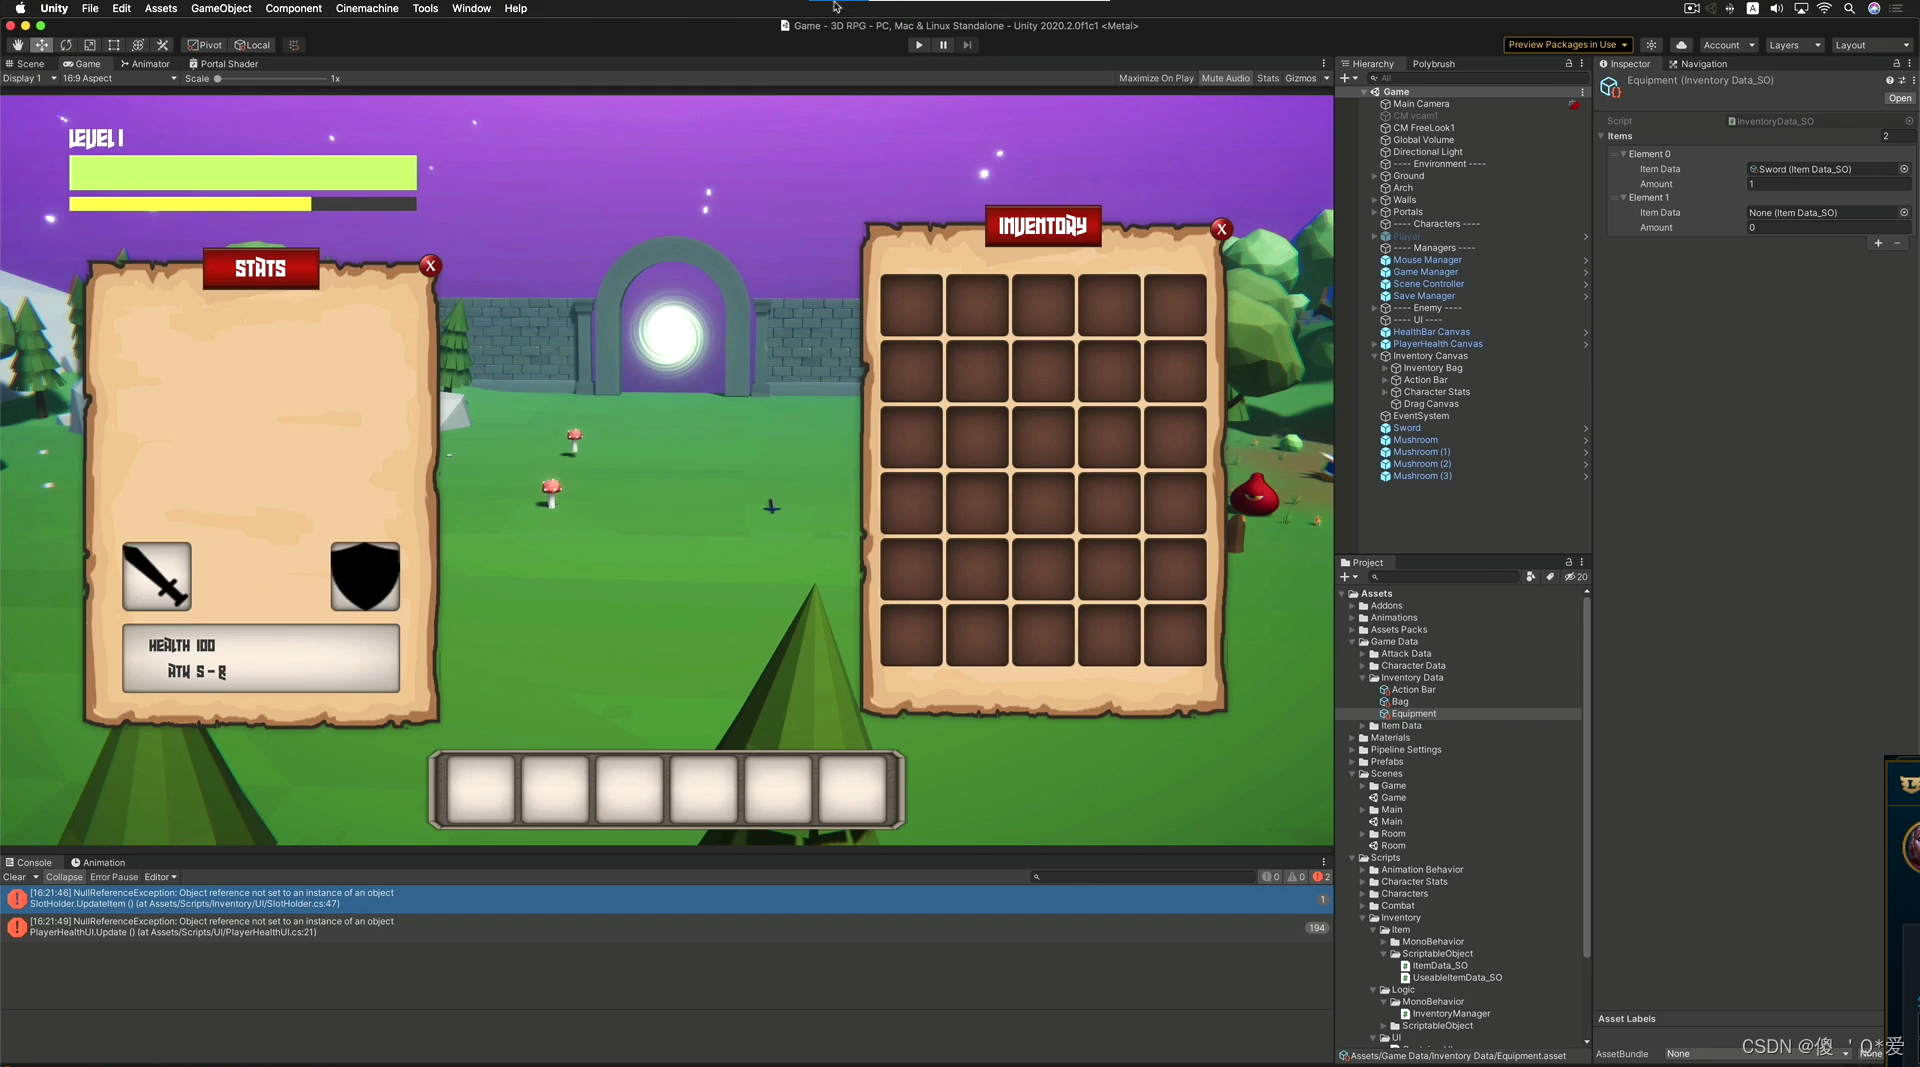Select the Move tool in toolbar
1920x1067 pixels.
tap(41, 45)
